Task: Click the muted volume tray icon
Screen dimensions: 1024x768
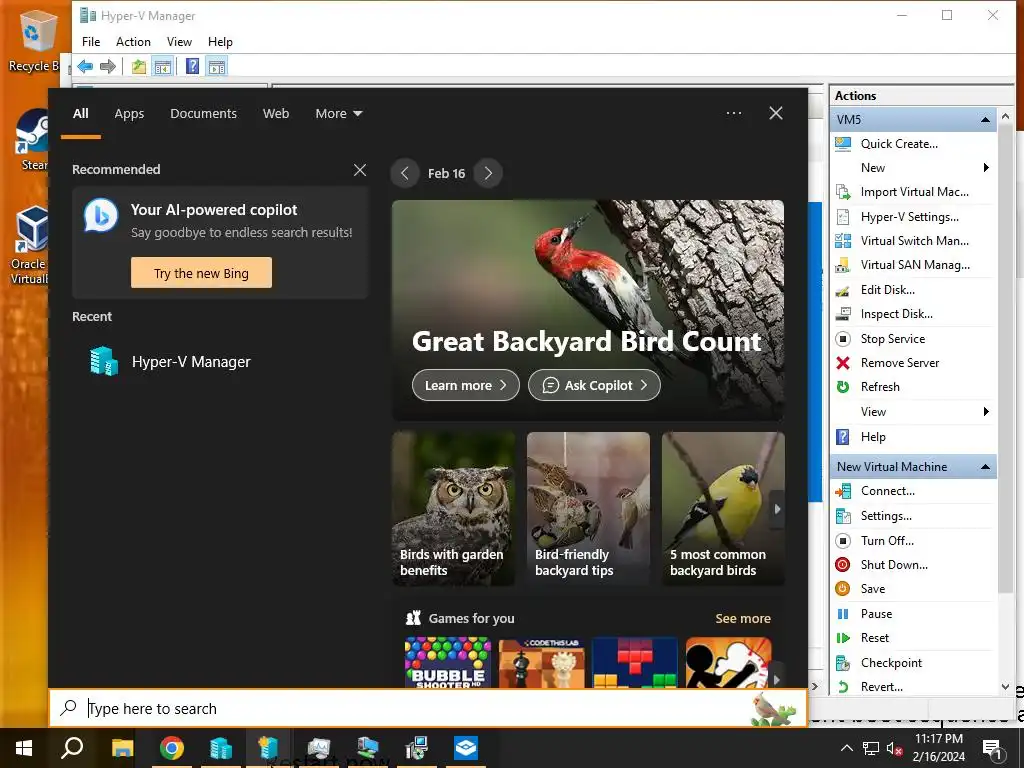Action: pyautogui.click(x=894, y=749)
